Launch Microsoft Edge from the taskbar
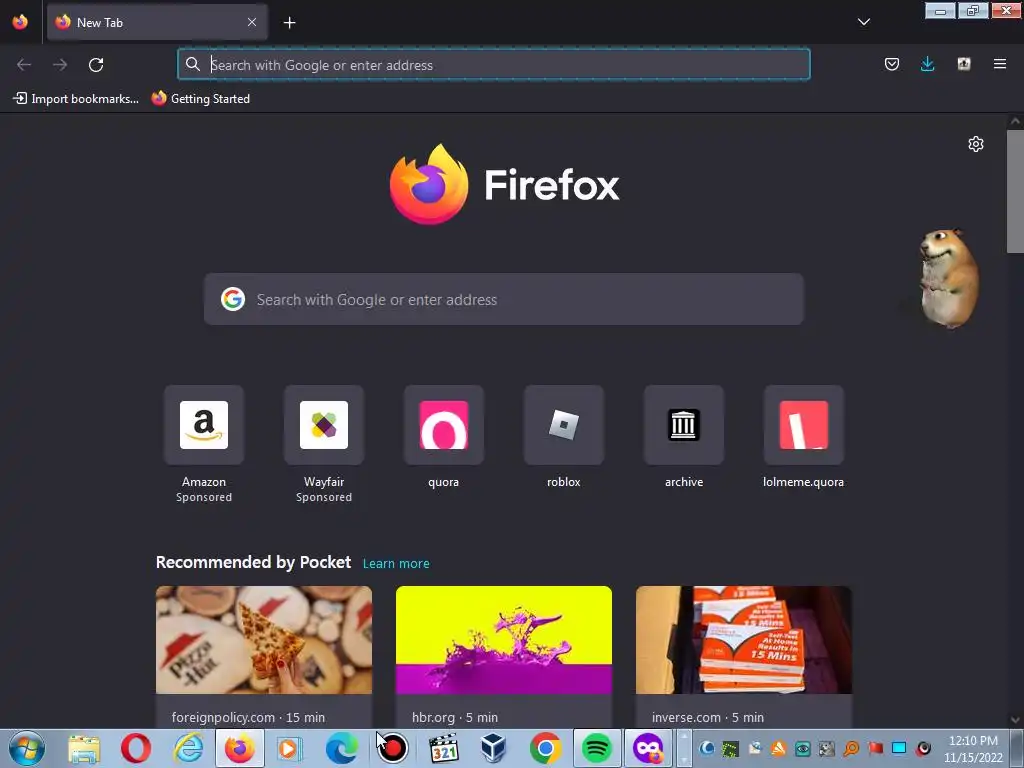 pyautogui.click(x=342, y=748)
